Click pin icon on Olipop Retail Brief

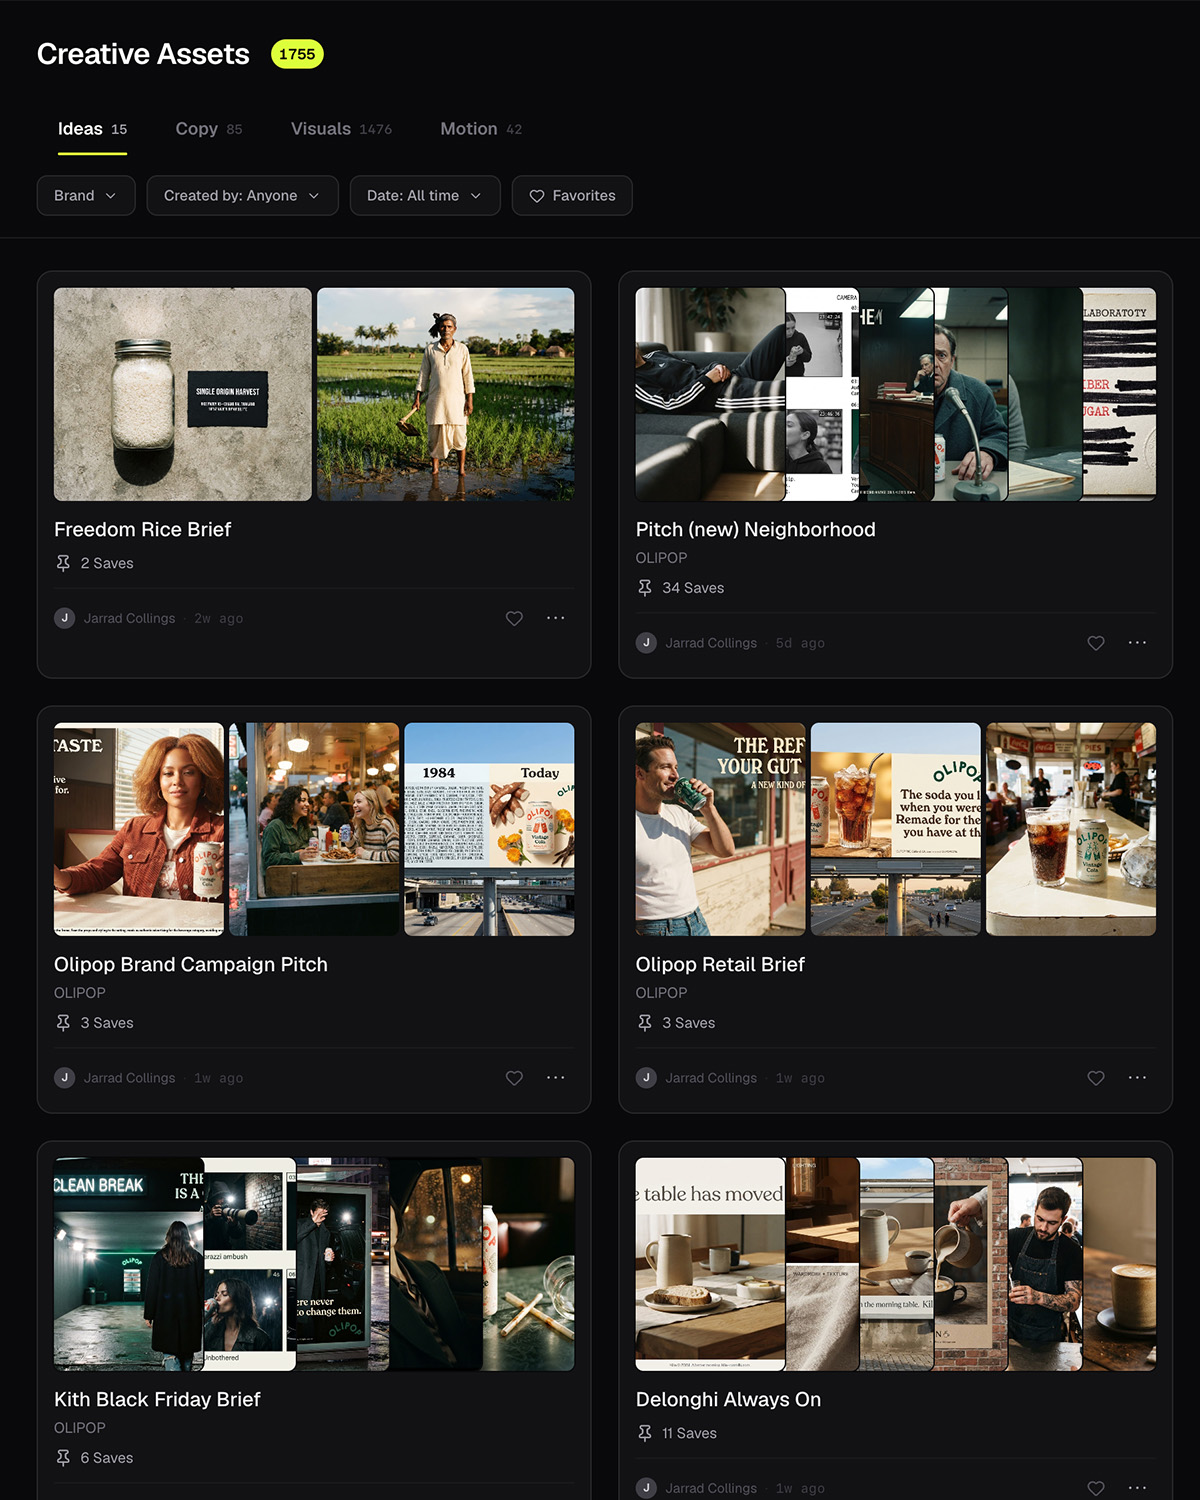point(645,1023)
